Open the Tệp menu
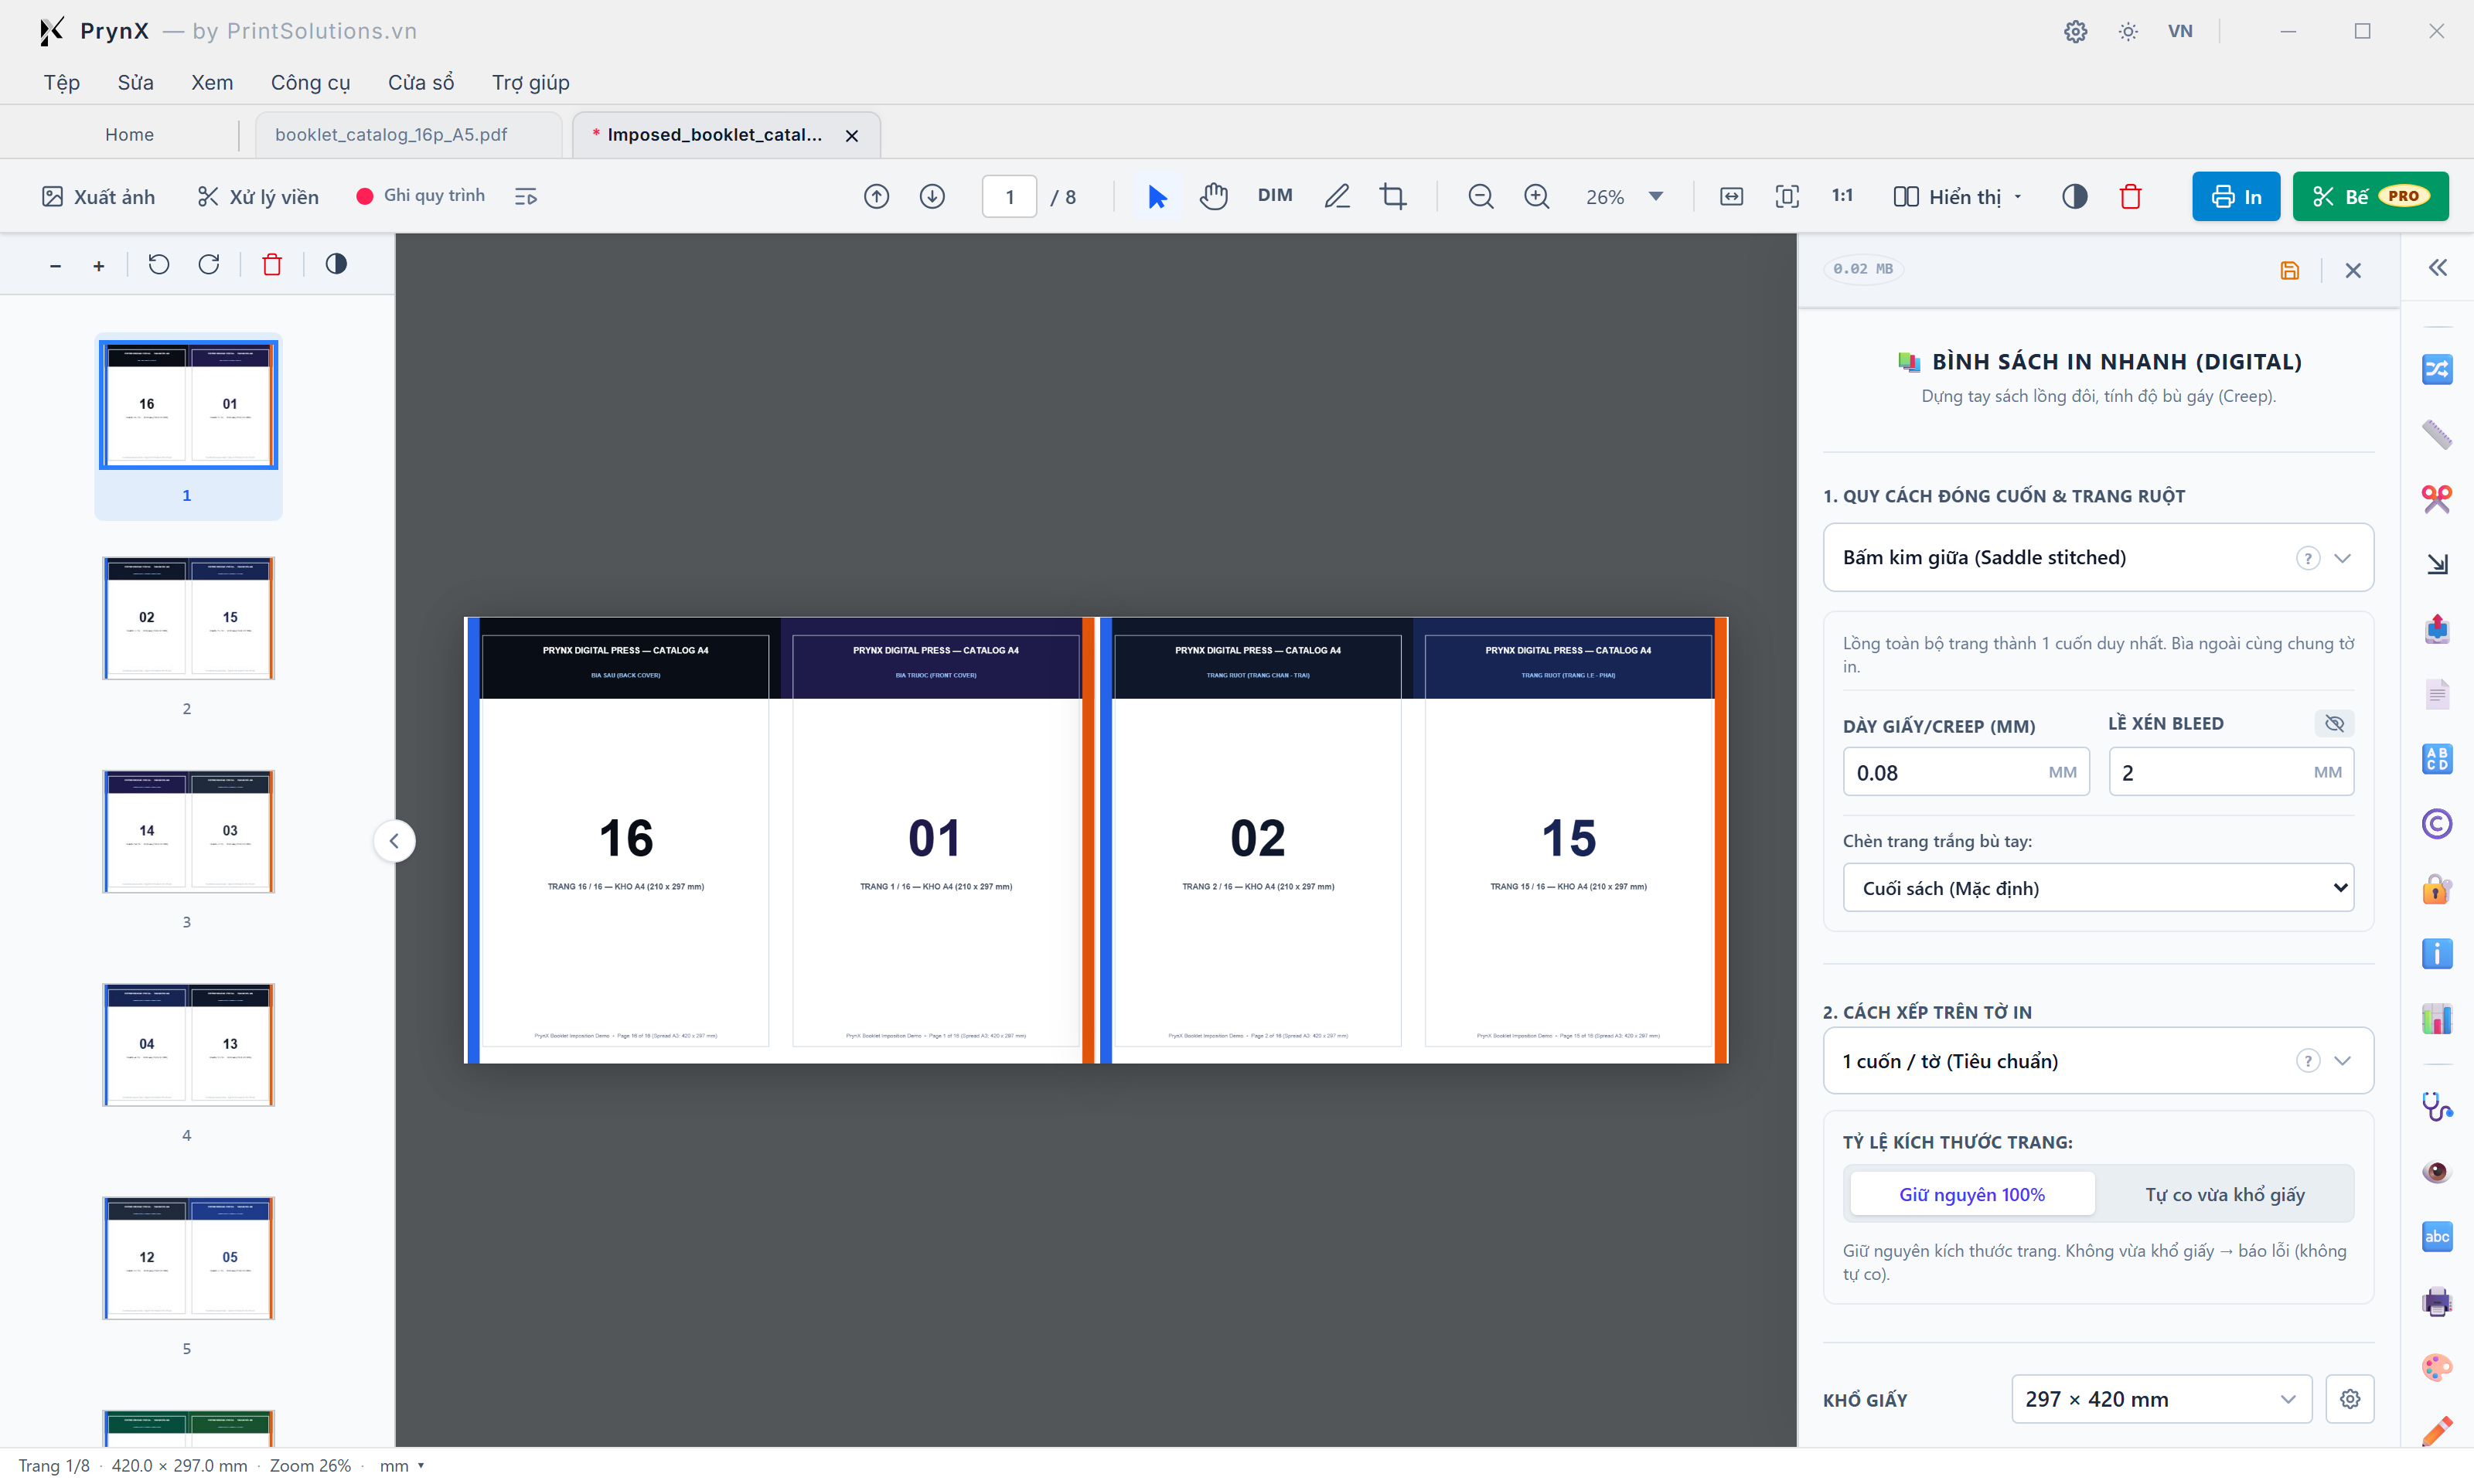Image resolution: width=2474 pixels, height=1484 pixels. point(62,83)
